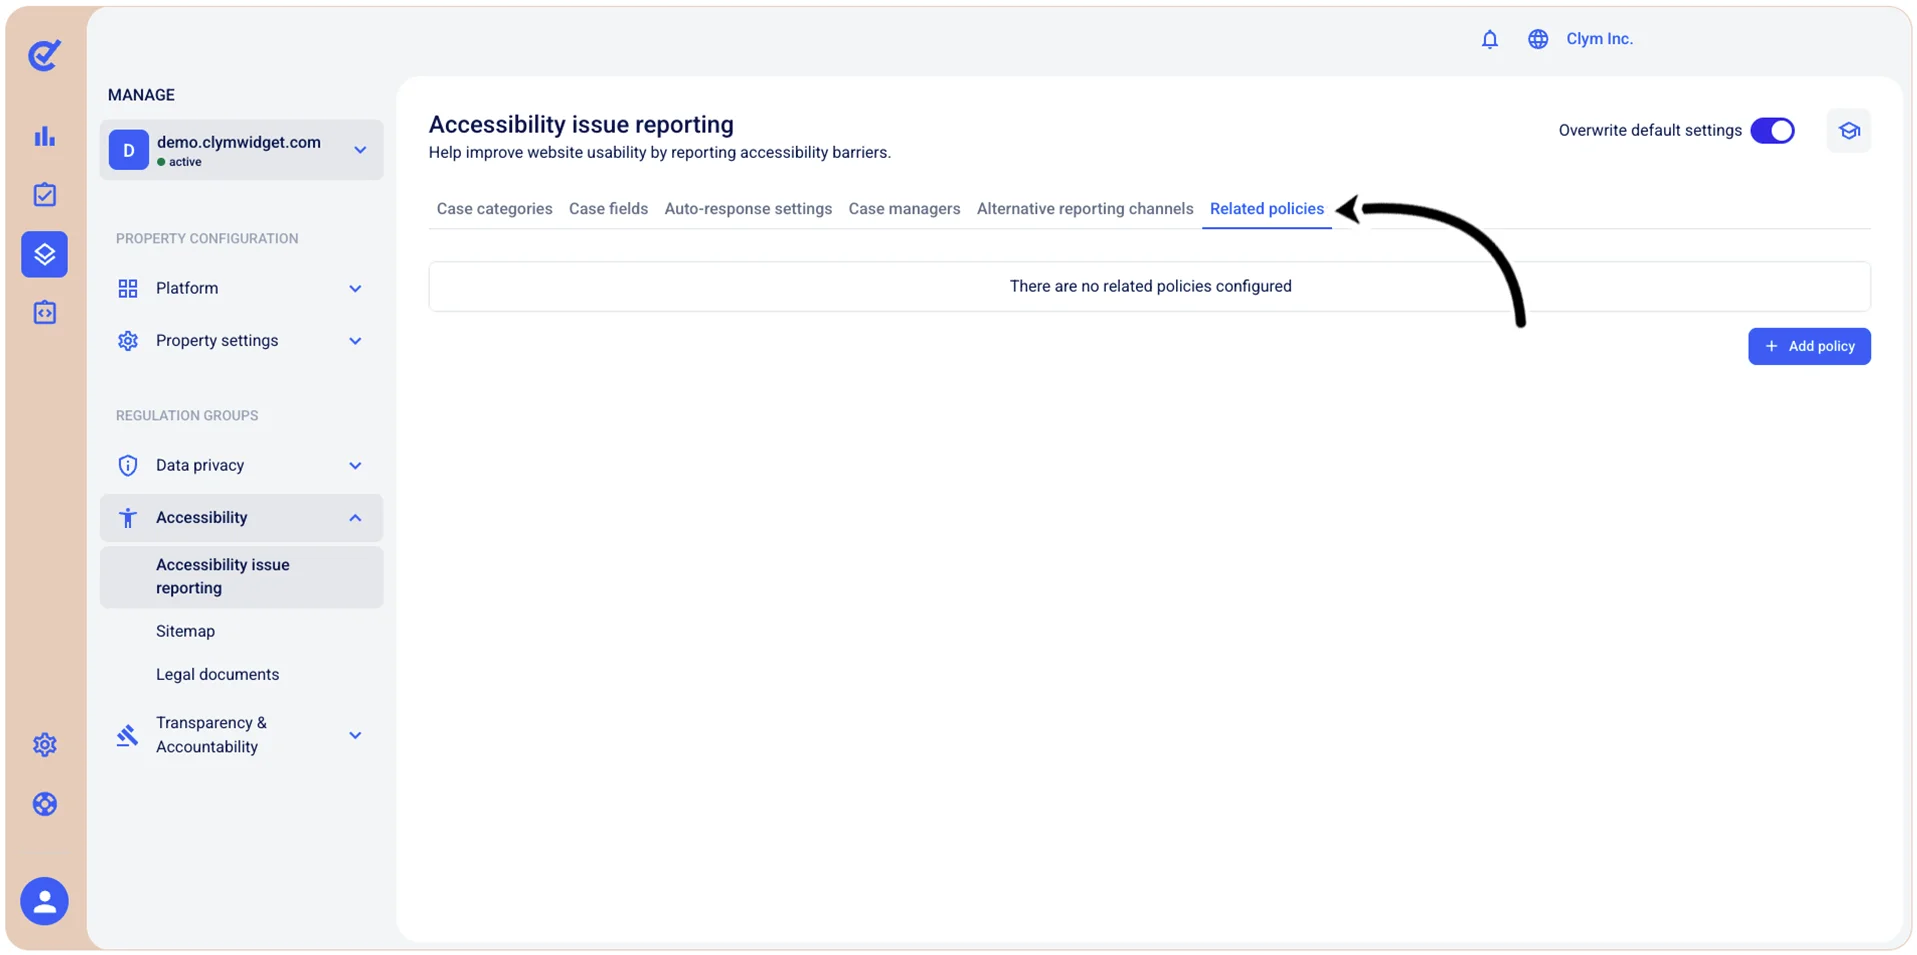Toggle Overwrite default settings switch
Image resolution: width=1917 pixels, height=955 pixels.
click(x=1772, y=131)
